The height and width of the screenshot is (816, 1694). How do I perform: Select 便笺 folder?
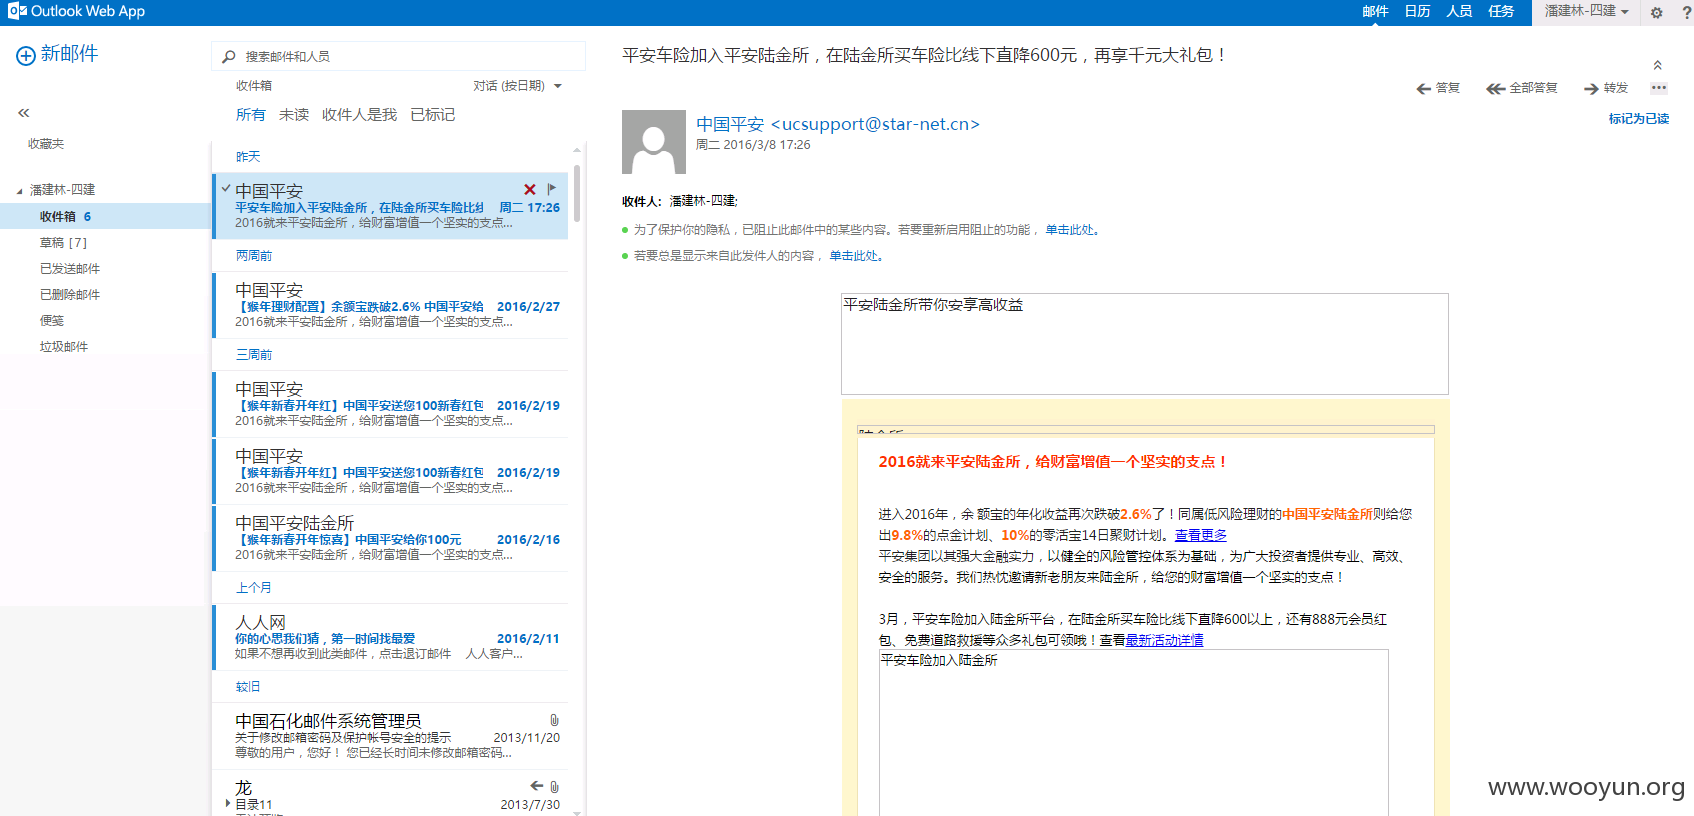105,320
